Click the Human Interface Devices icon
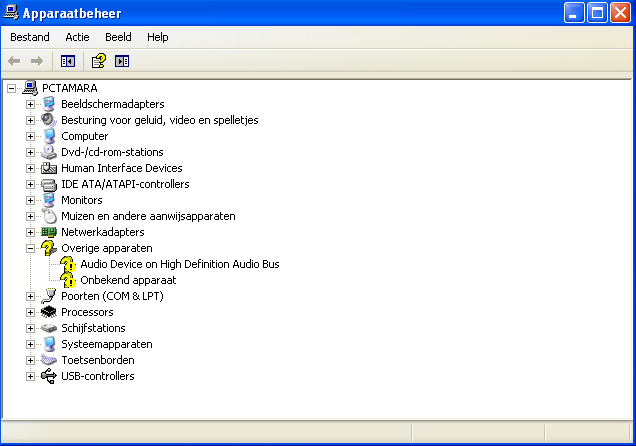The height and width of the screenshot is (446, 636). (x=49, y=168)
